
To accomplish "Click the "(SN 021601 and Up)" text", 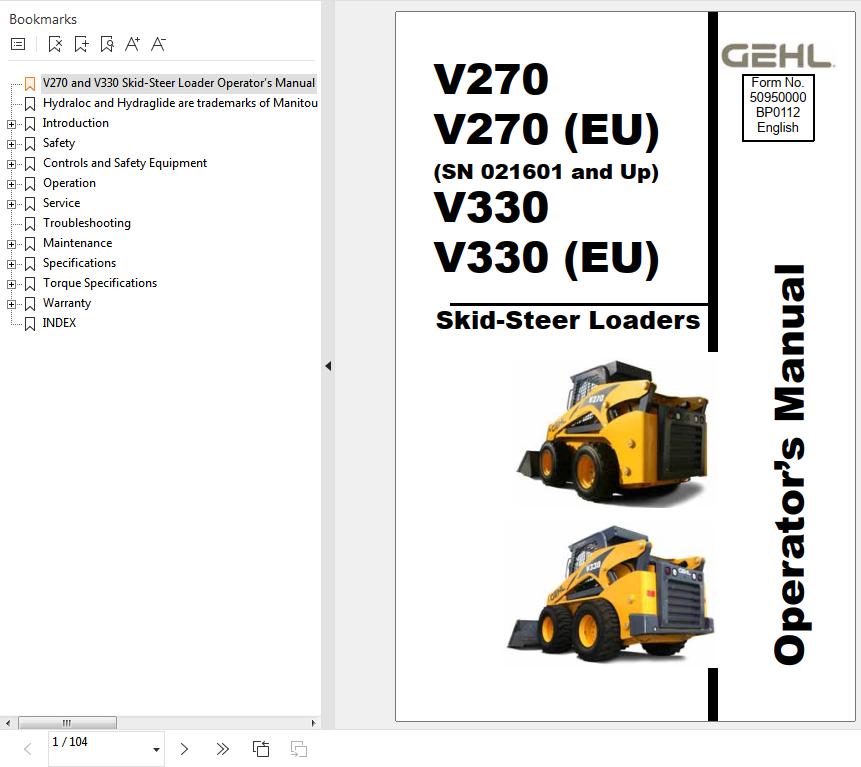I will pos(546,172).
